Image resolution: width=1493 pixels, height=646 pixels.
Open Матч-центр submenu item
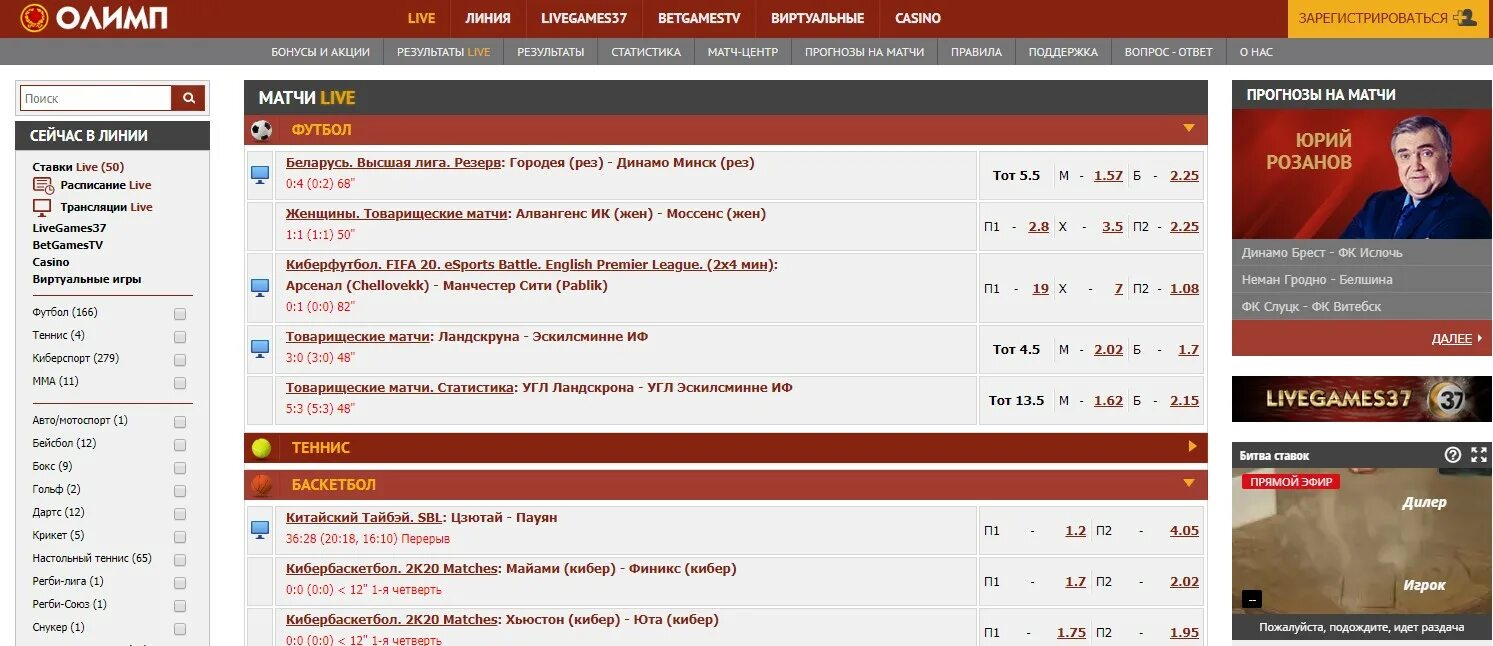(743, 52)
